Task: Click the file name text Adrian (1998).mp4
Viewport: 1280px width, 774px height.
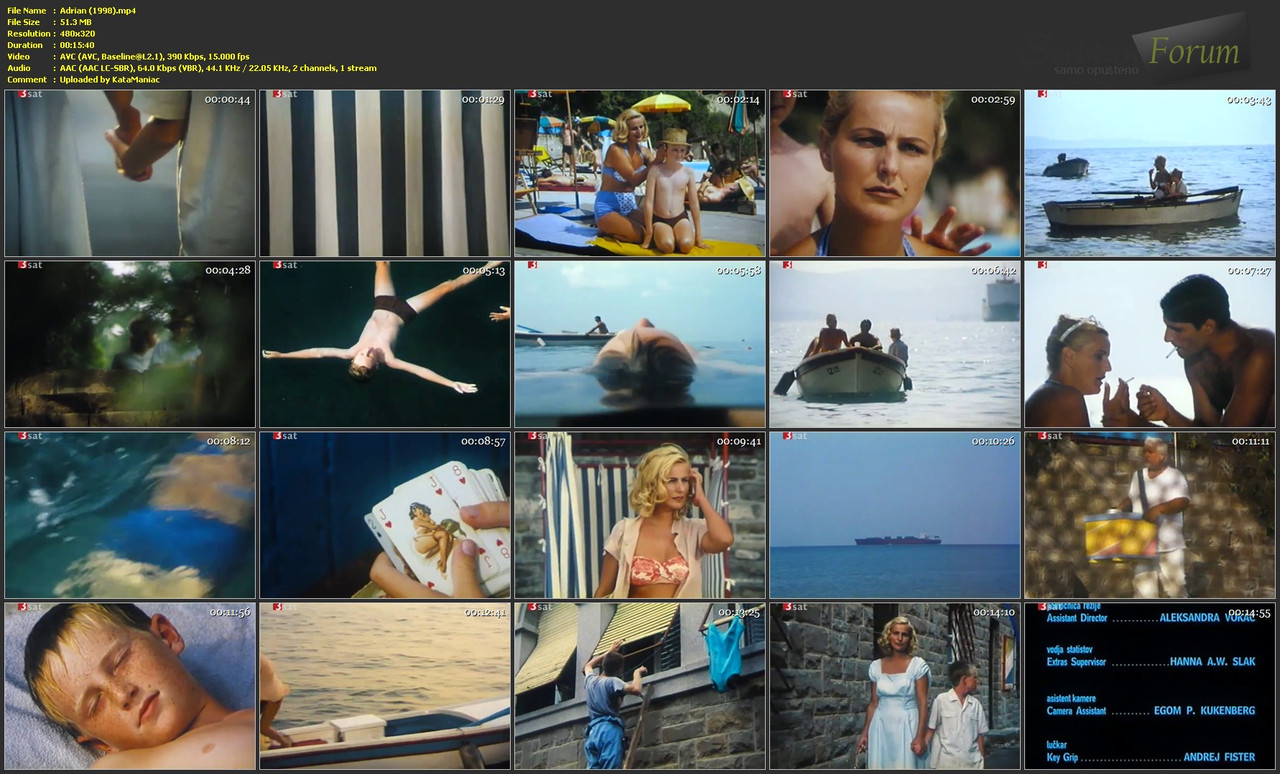Action: pyautogui.click(x=98, y=10)
